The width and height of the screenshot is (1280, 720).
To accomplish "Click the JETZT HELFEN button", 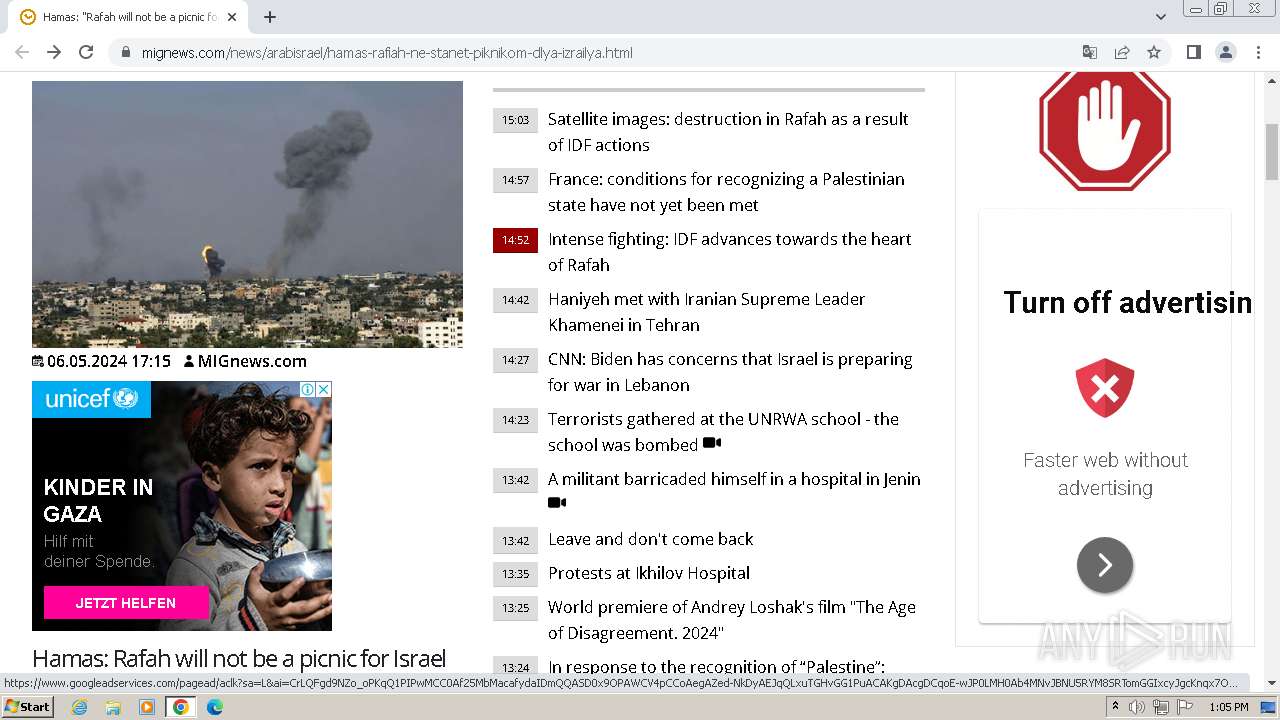I will pos(126,603).
